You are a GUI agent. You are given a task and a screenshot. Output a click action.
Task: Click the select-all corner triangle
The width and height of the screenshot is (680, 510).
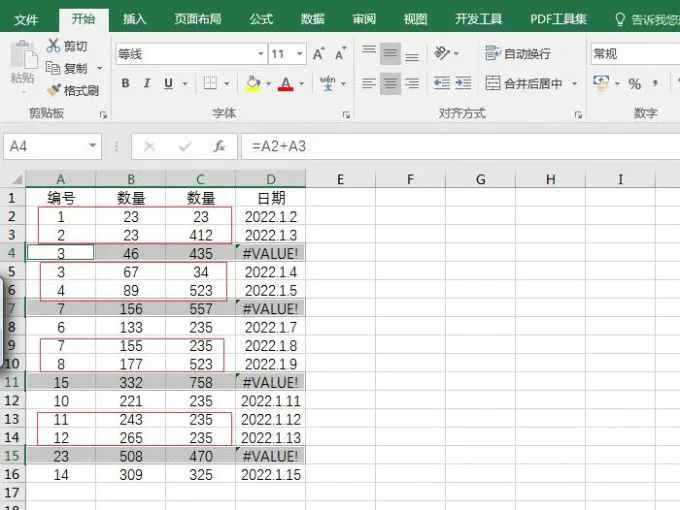tap(16, 179)
